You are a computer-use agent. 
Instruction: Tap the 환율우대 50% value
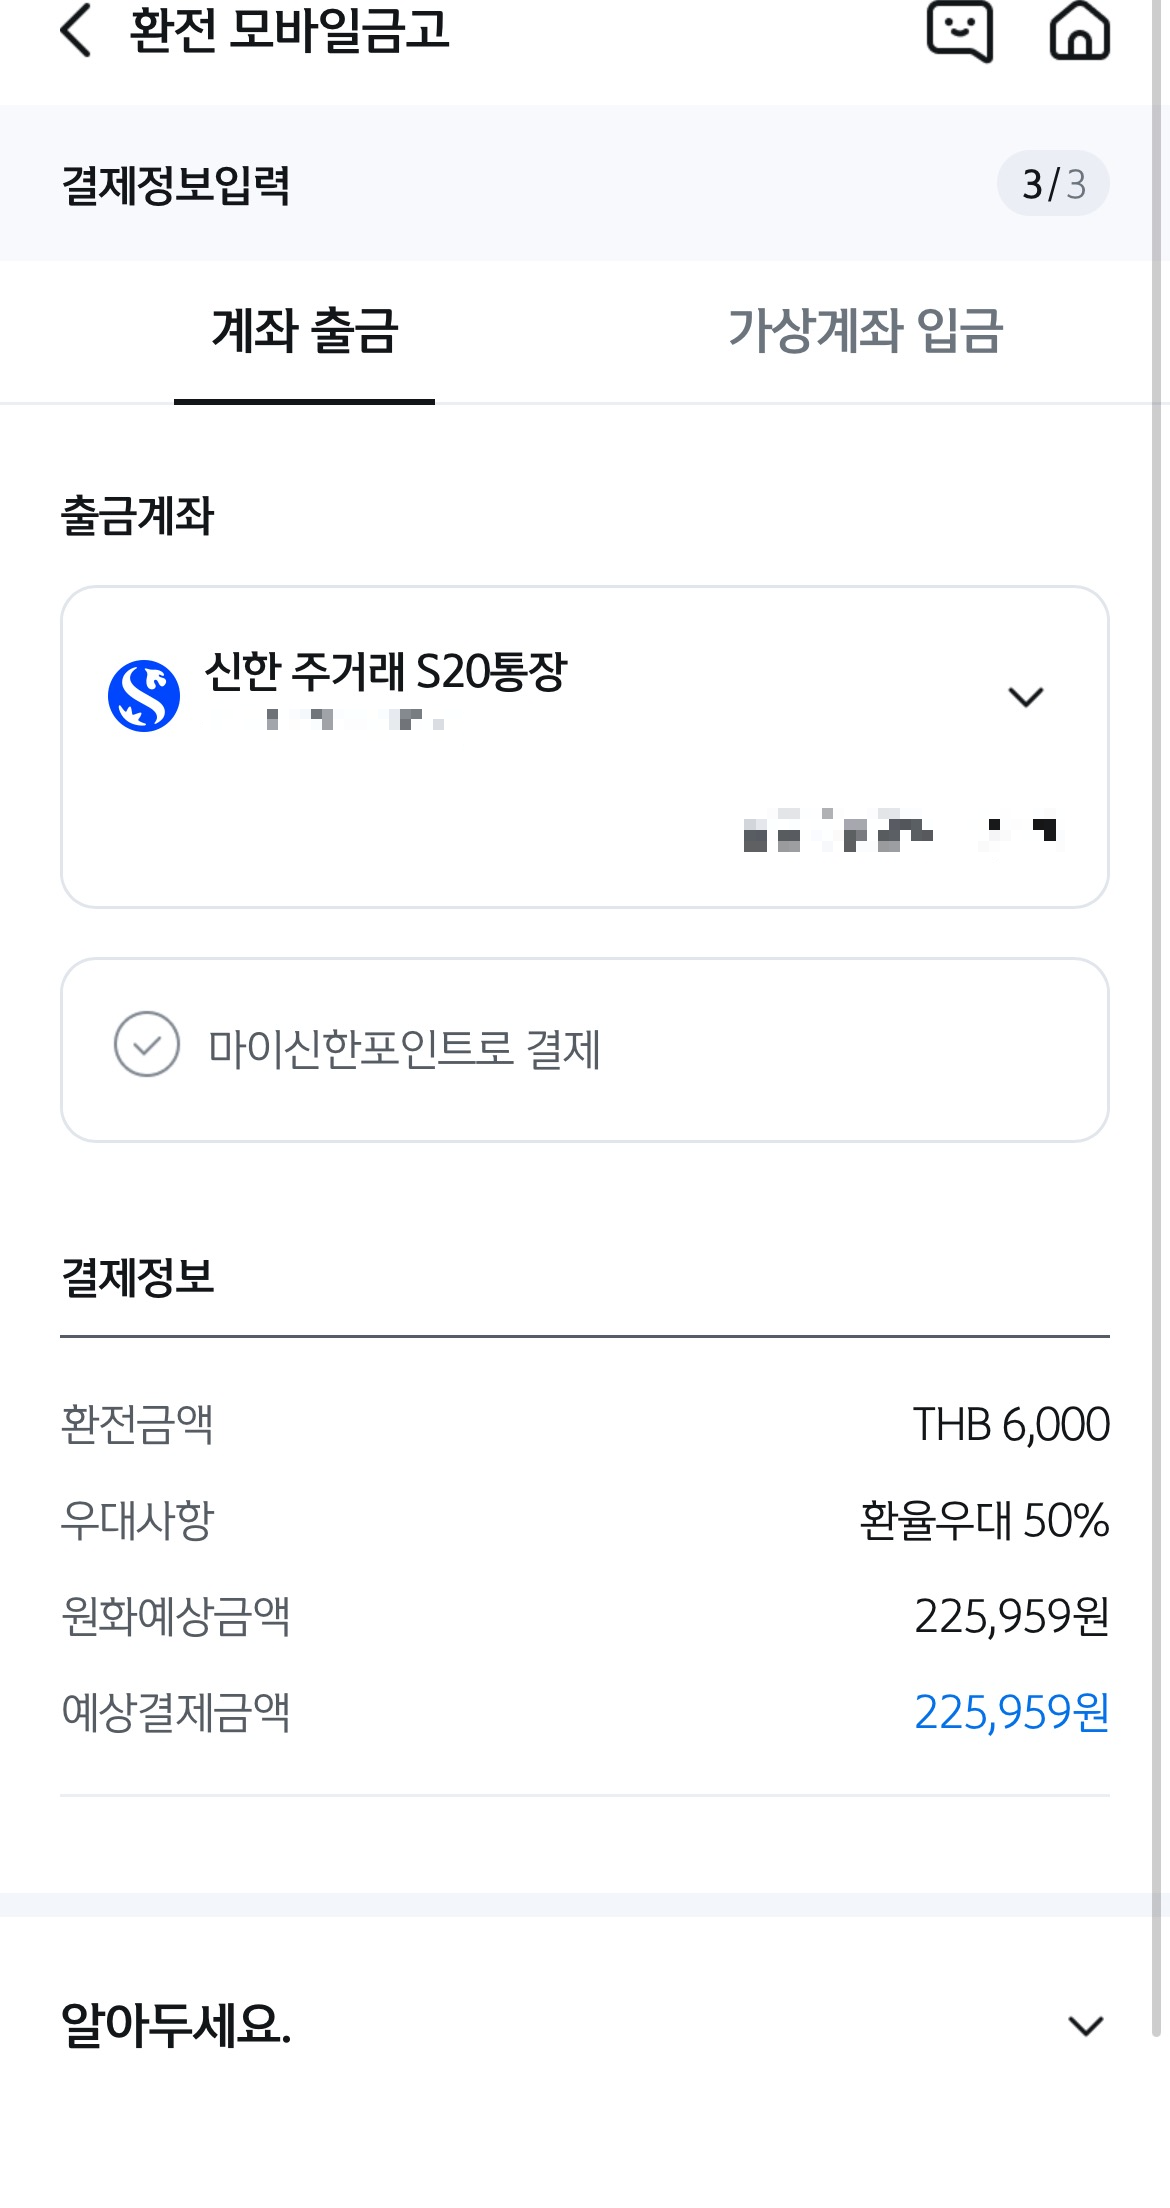(x=984, y=1520)
